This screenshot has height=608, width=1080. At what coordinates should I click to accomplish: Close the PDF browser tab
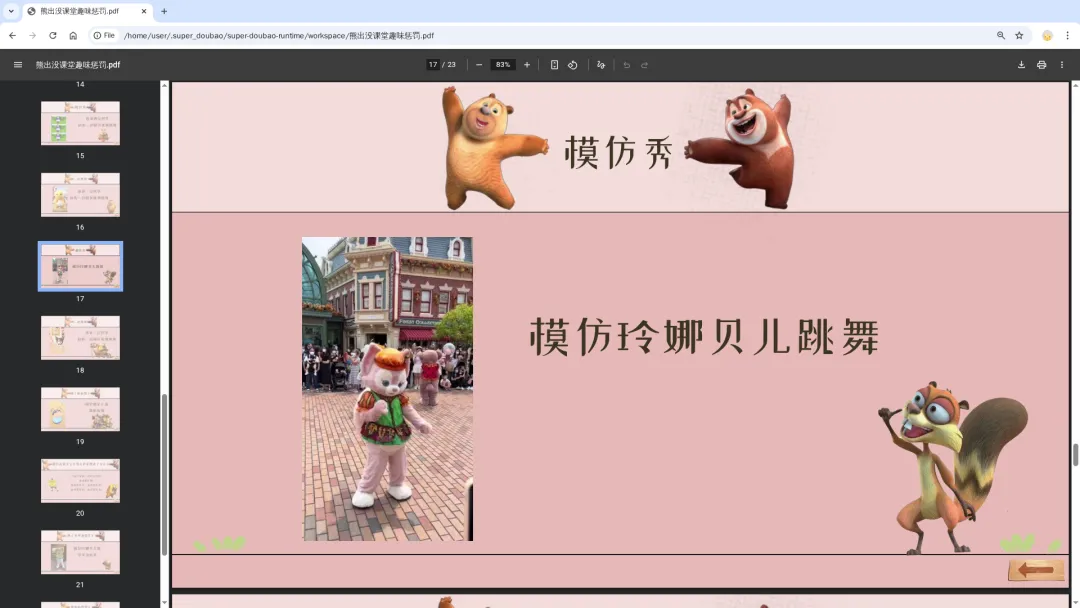point(143,11)
